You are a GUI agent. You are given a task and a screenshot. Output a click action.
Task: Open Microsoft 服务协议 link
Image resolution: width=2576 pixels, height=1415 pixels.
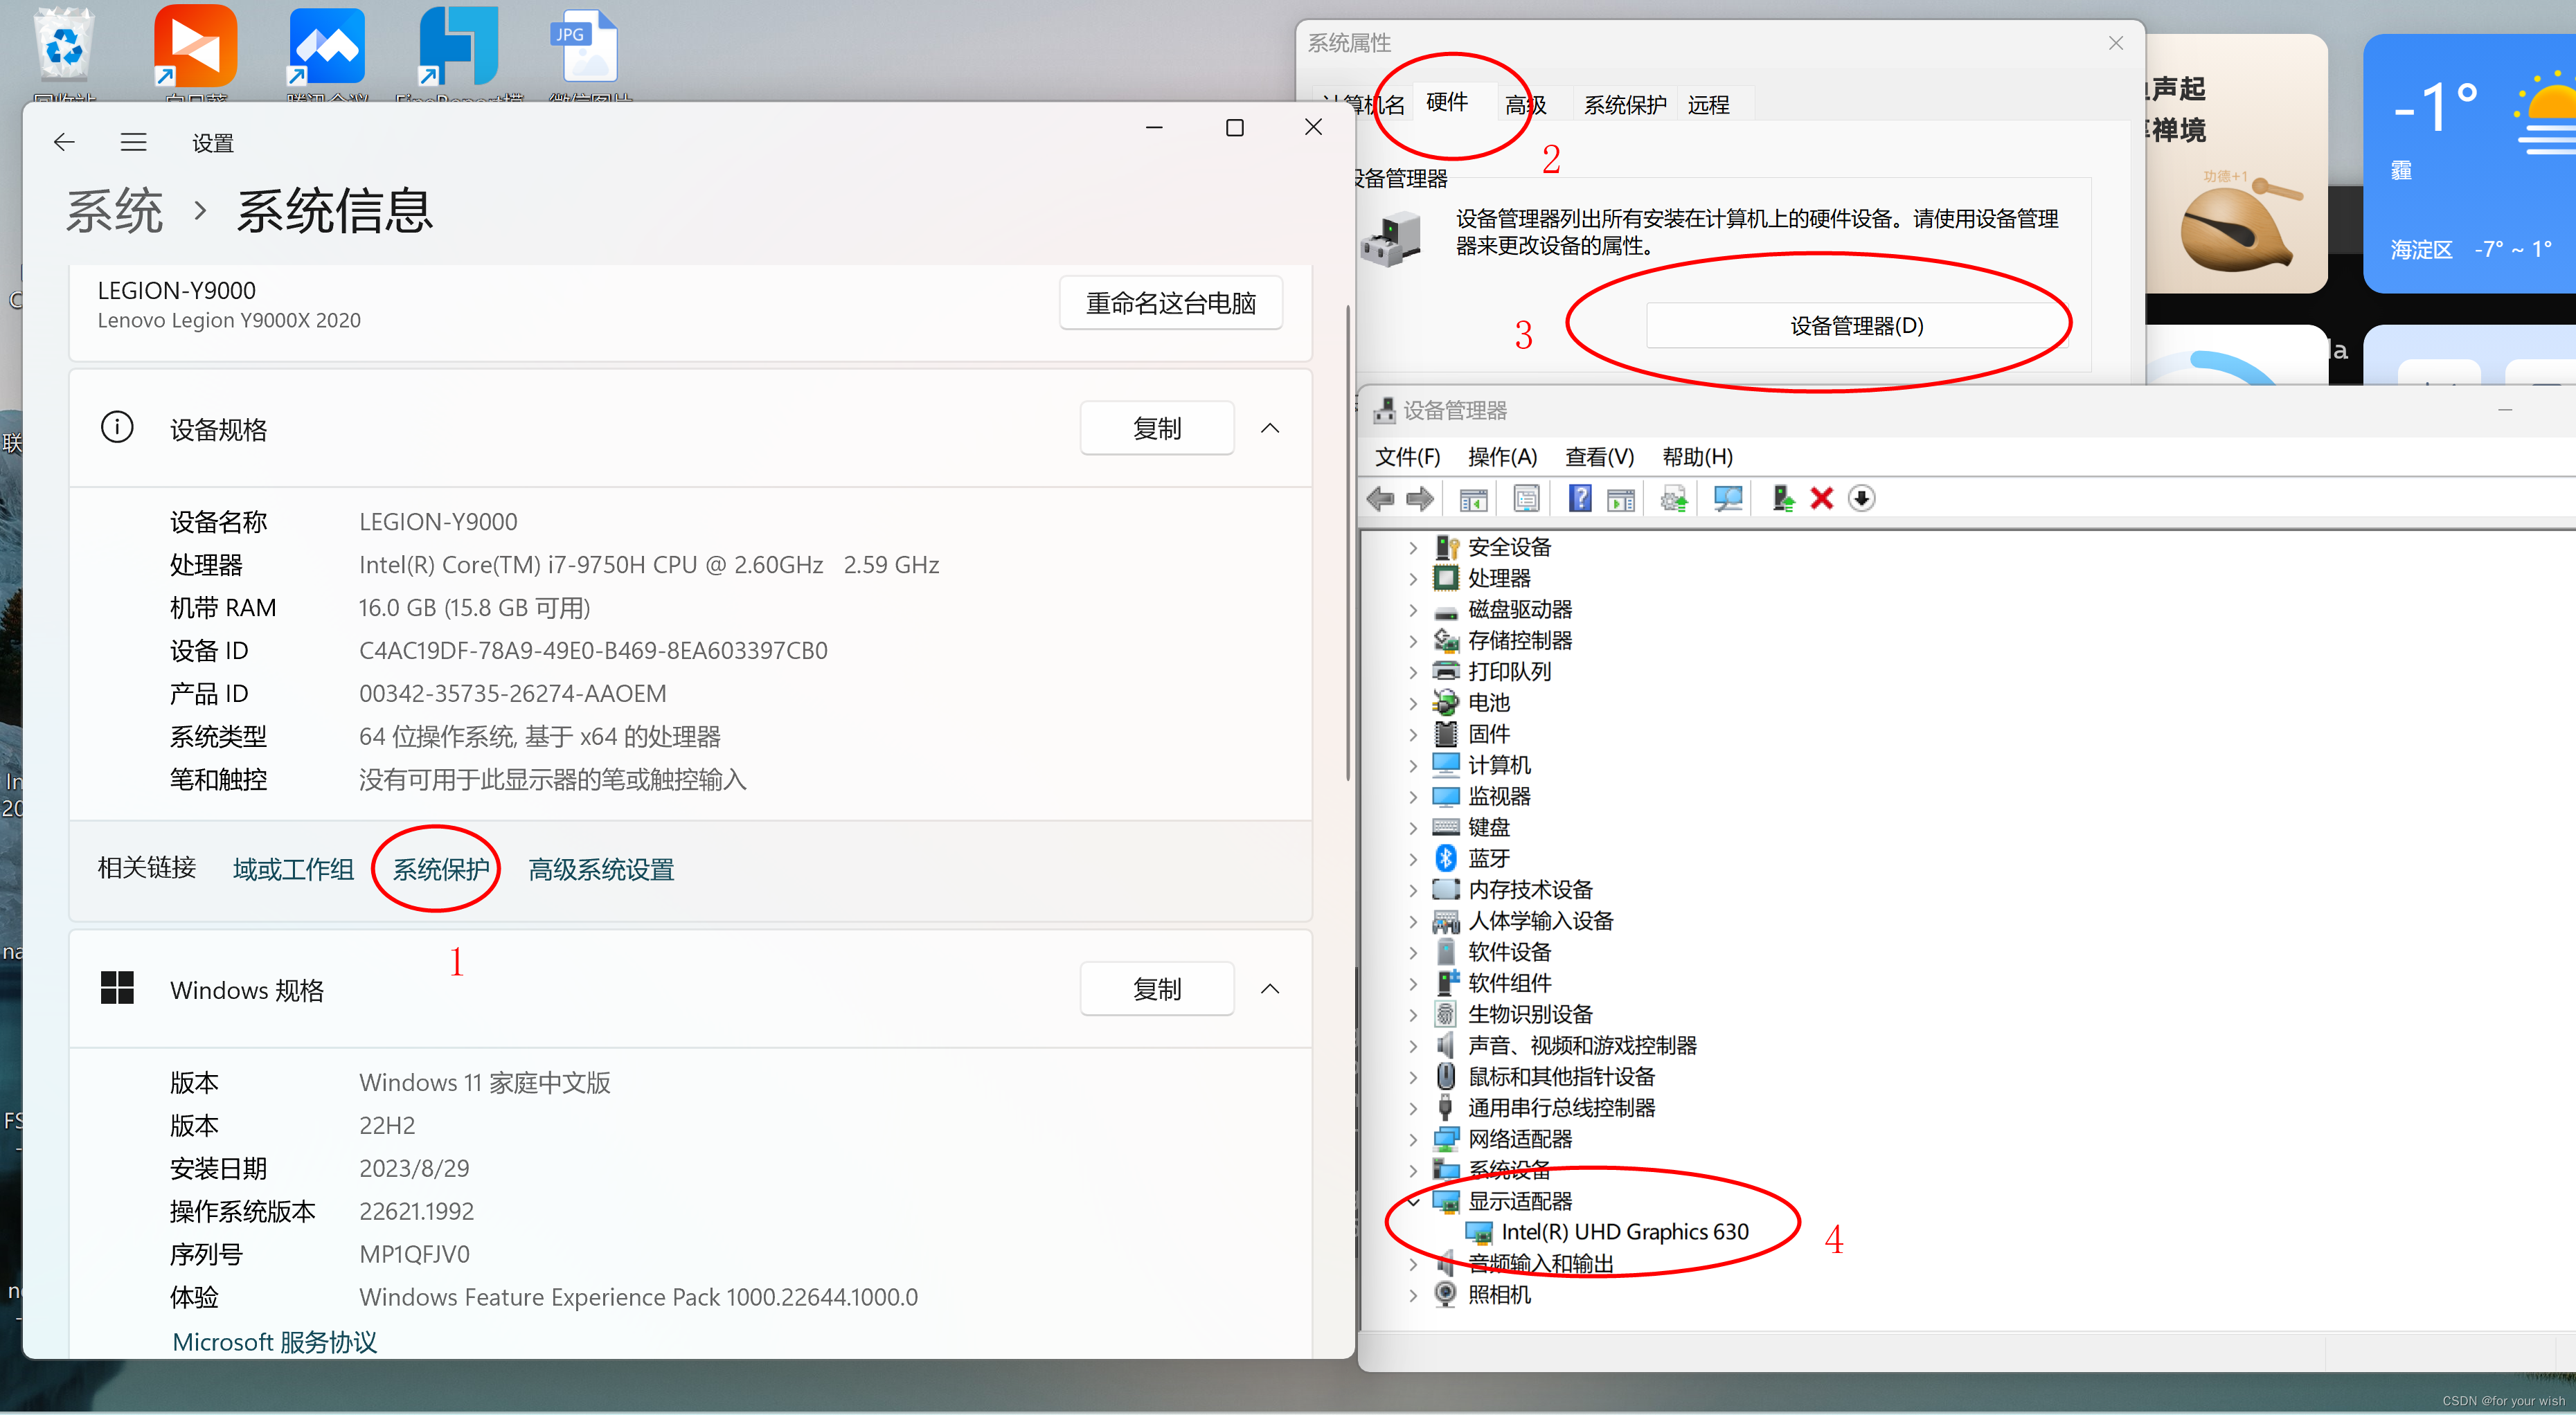click(275, 1342)
